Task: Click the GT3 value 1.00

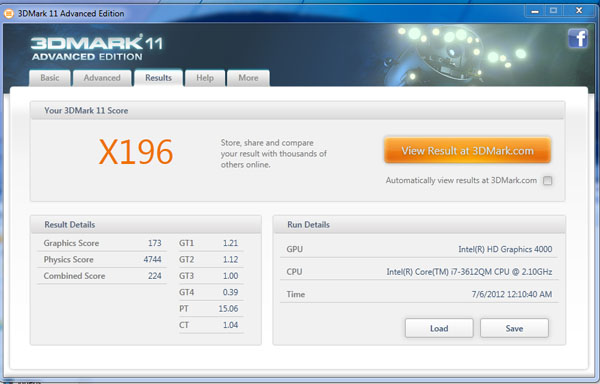Action: click(x=230, y=276)
